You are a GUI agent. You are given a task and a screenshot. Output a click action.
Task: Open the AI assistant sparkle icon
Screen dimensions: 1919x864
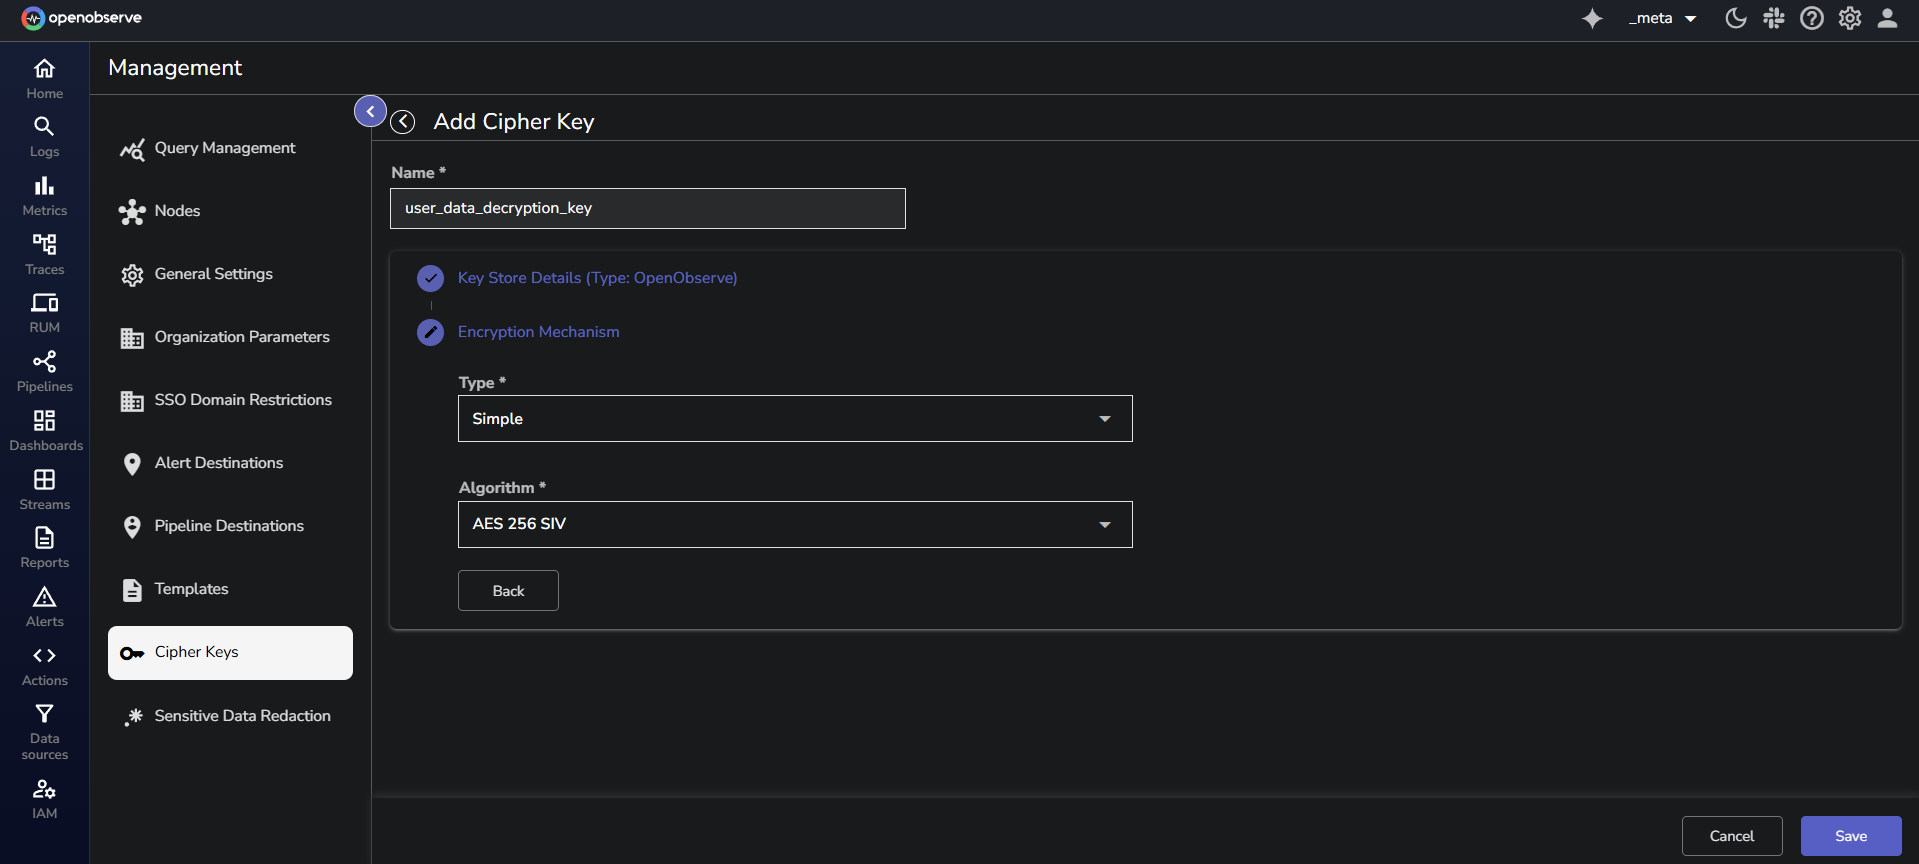pos(1592,19)
